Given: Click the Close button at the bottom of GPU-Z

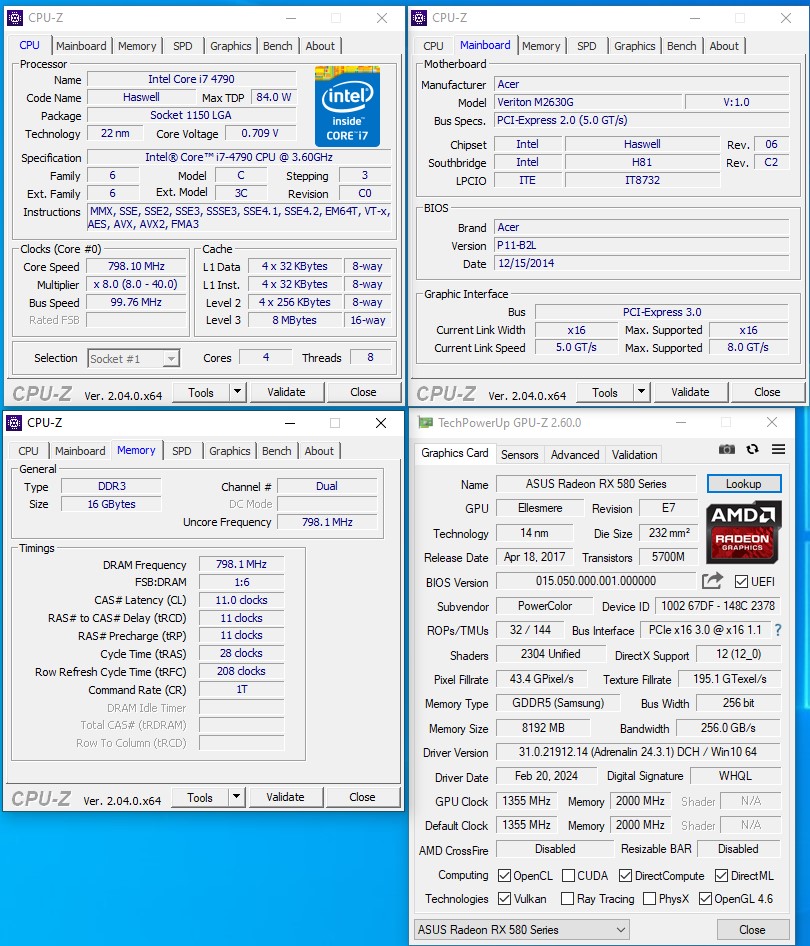Looking at the screenshot, I should [753, 930].
